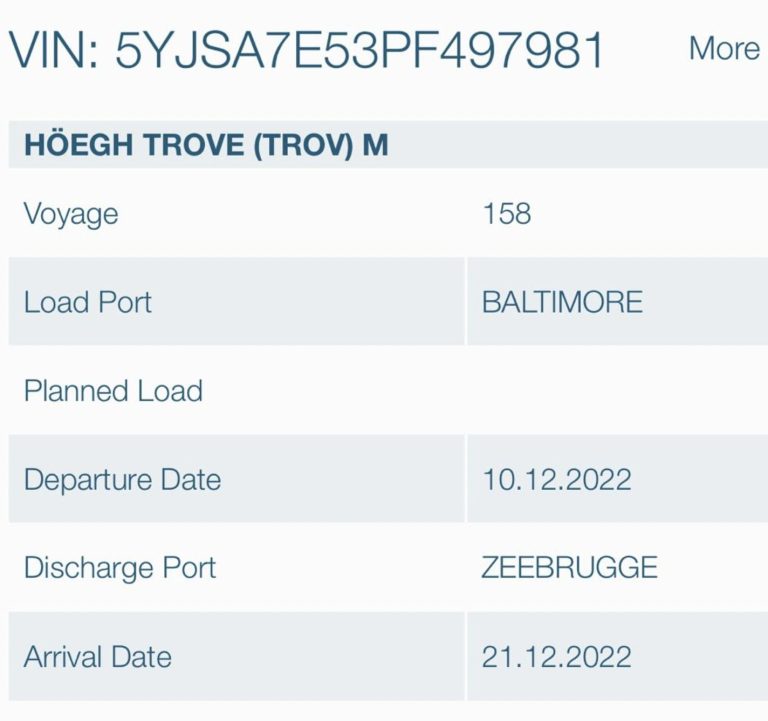Select the Voyage label
The height and width of the screenshot is (721, 768).
pyautogui.click(x=71, y=214)
